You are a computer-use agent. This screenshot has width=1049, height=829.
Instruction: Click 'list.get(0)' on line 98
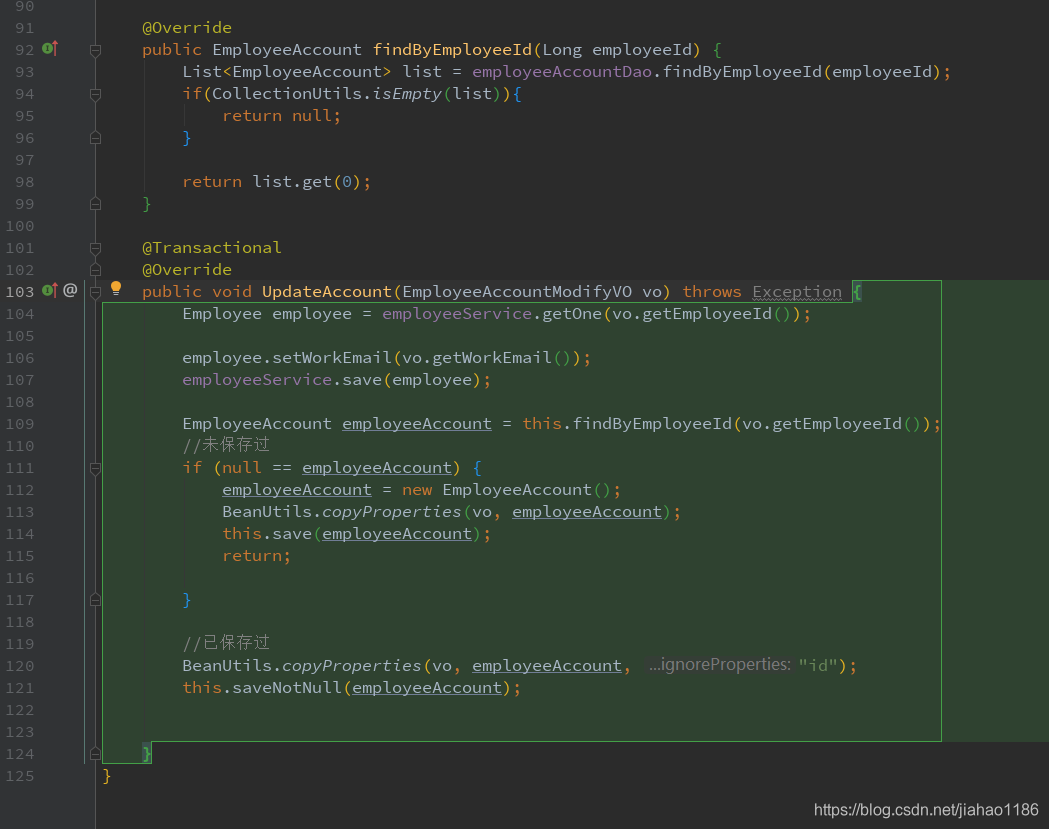point(306,182)
